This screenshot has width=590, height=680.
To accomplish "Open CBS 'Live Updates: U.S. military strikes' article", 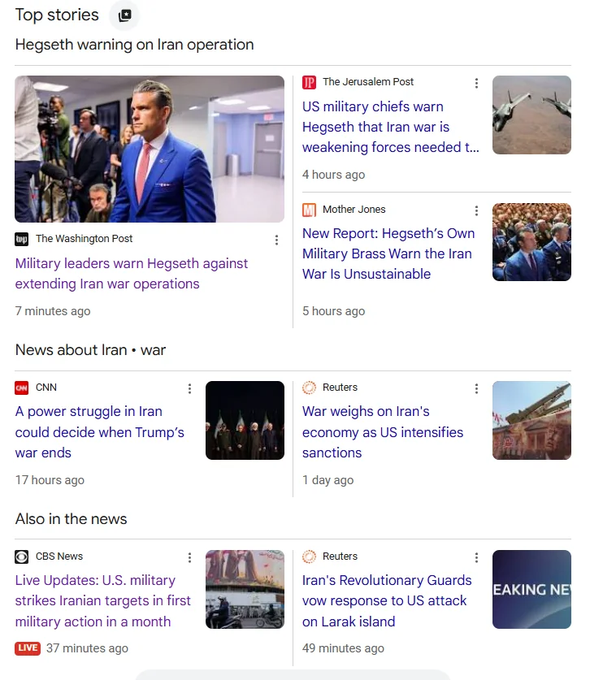I will click(103, 601).
